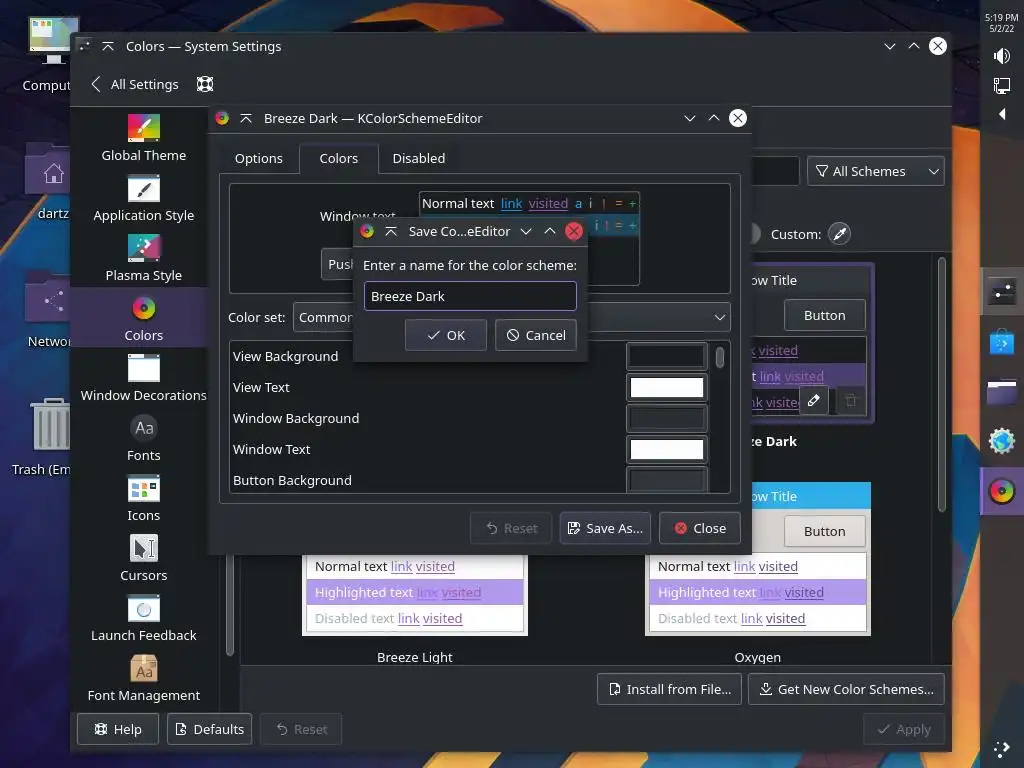Screen dimensions: 1024x768
Task: Open Fonts settings
Action: tap(144, 438)
